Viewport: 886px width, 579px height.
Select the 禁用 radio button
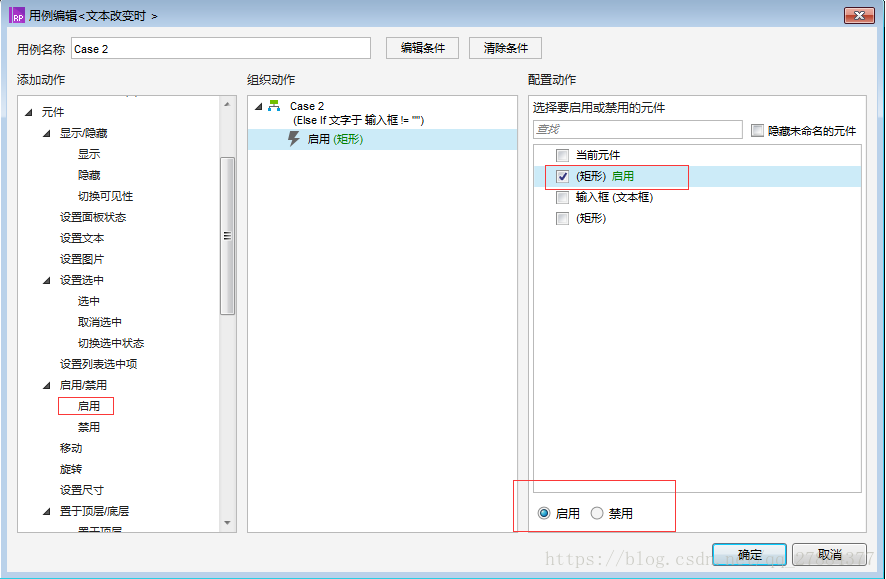597,513
